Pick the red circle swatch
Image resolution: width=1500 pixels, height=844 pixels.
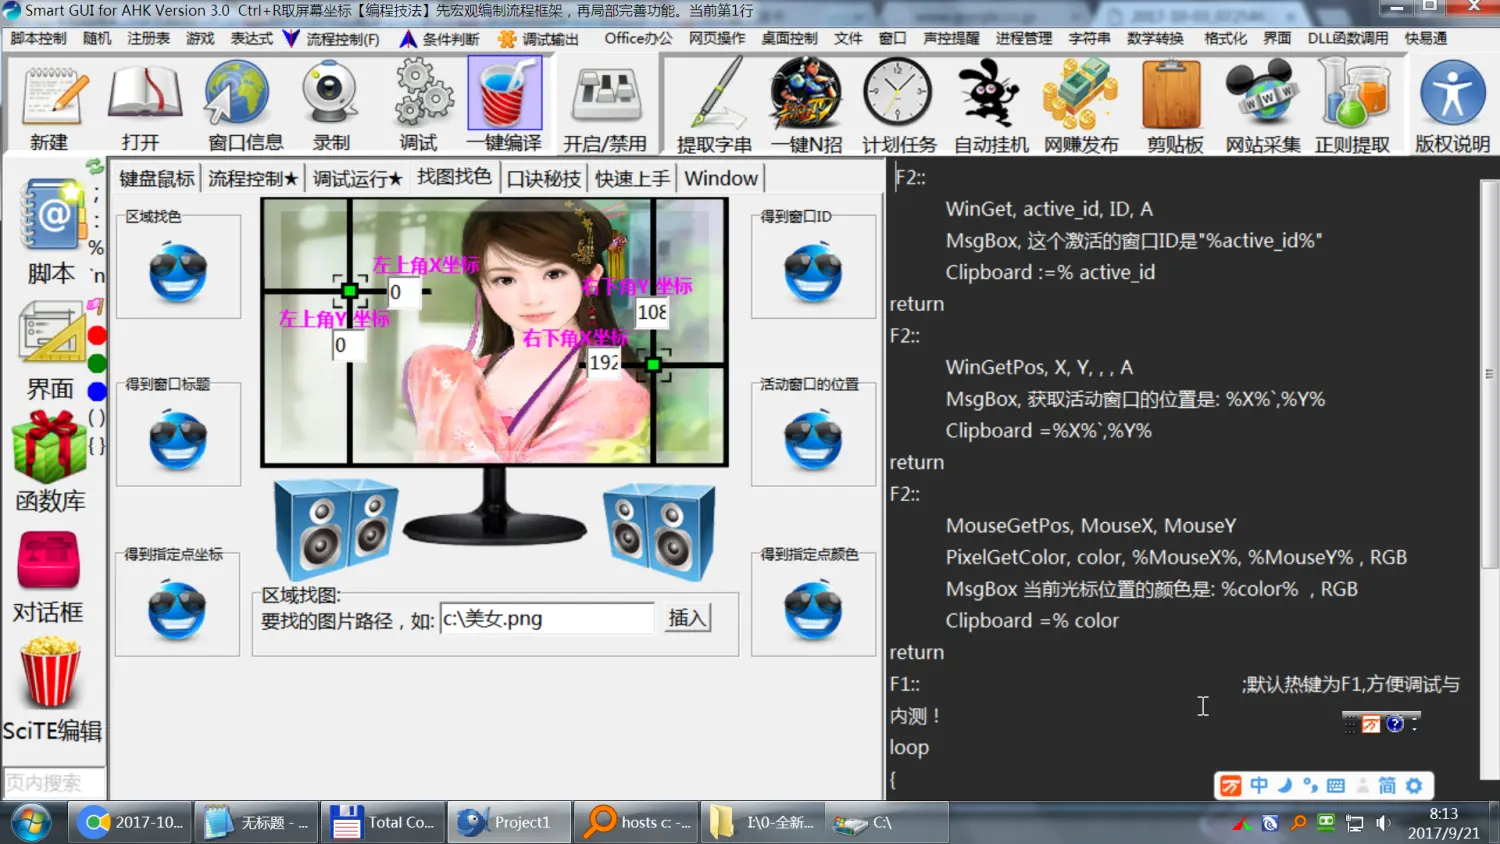(97, 335)
